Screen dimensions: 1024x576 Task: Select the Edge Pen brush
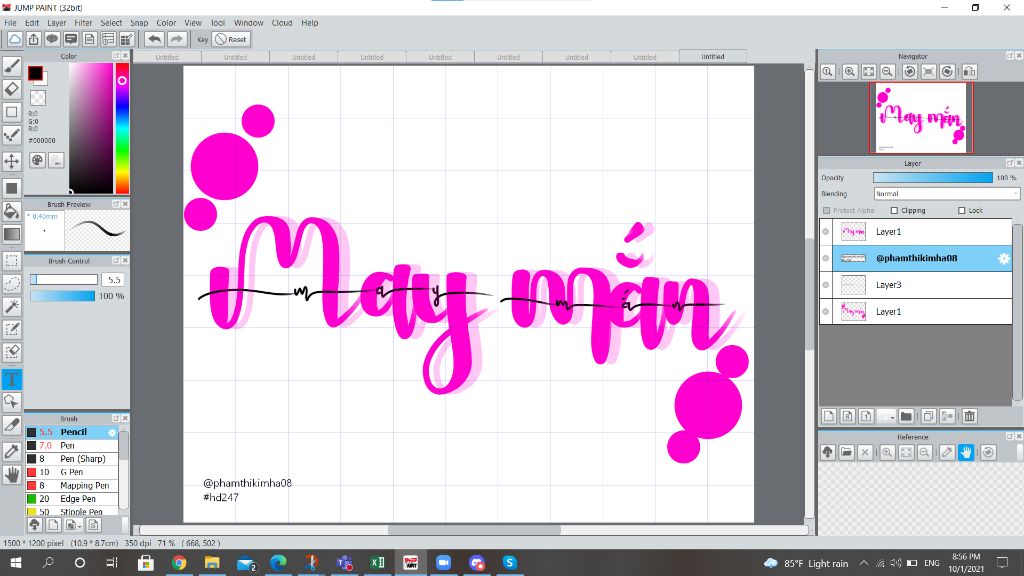click(72, 499)
